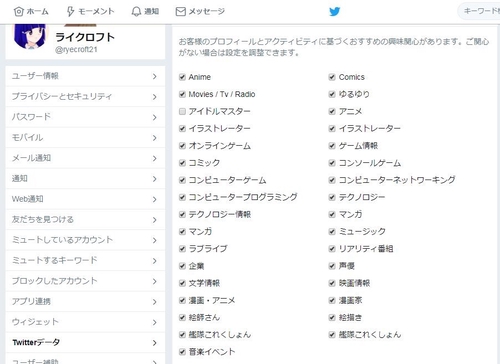The height and width of the screenshot is (364, 500).
Task: Open 通知 in the top navigation
Action: [x=145, y=12]
